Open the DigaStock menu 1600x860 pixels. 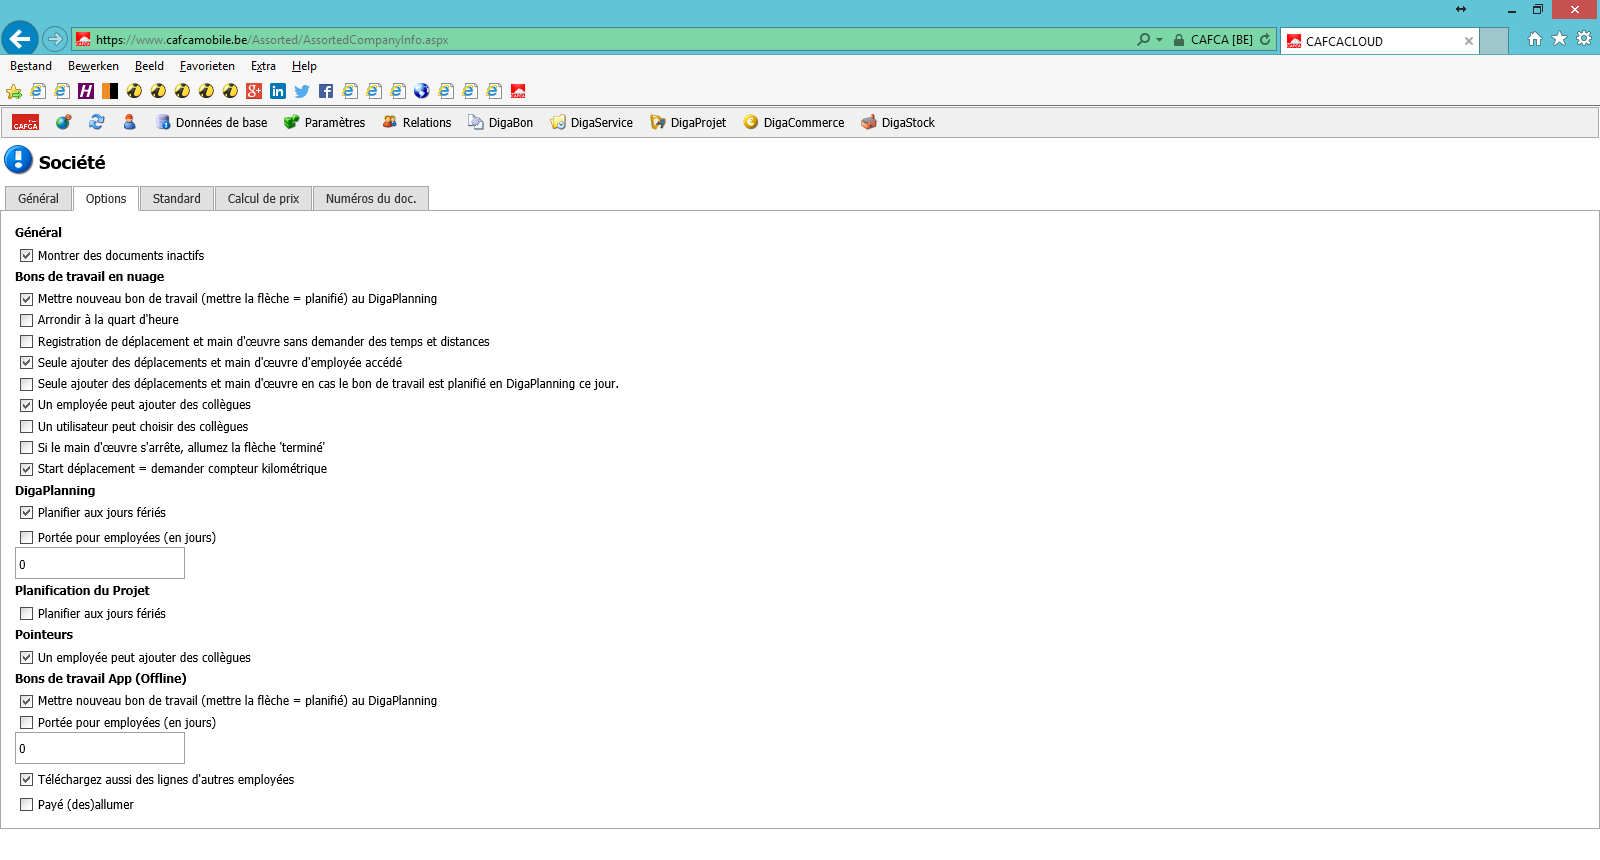pos(898,122)
